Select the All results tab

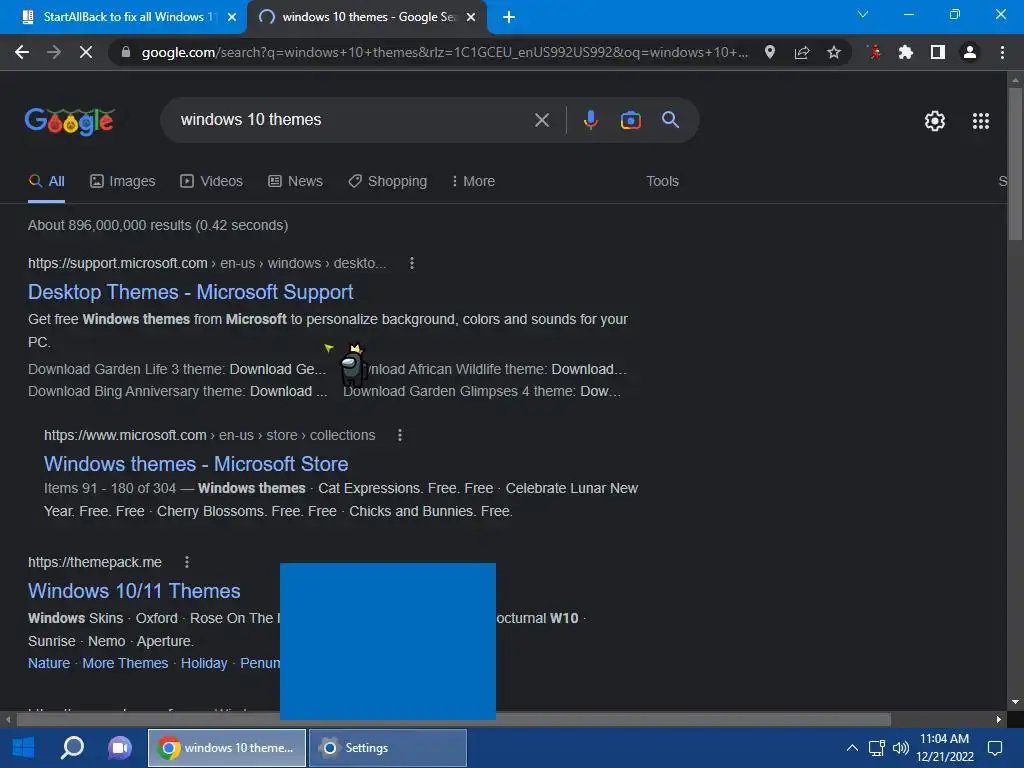coord(46,182)
